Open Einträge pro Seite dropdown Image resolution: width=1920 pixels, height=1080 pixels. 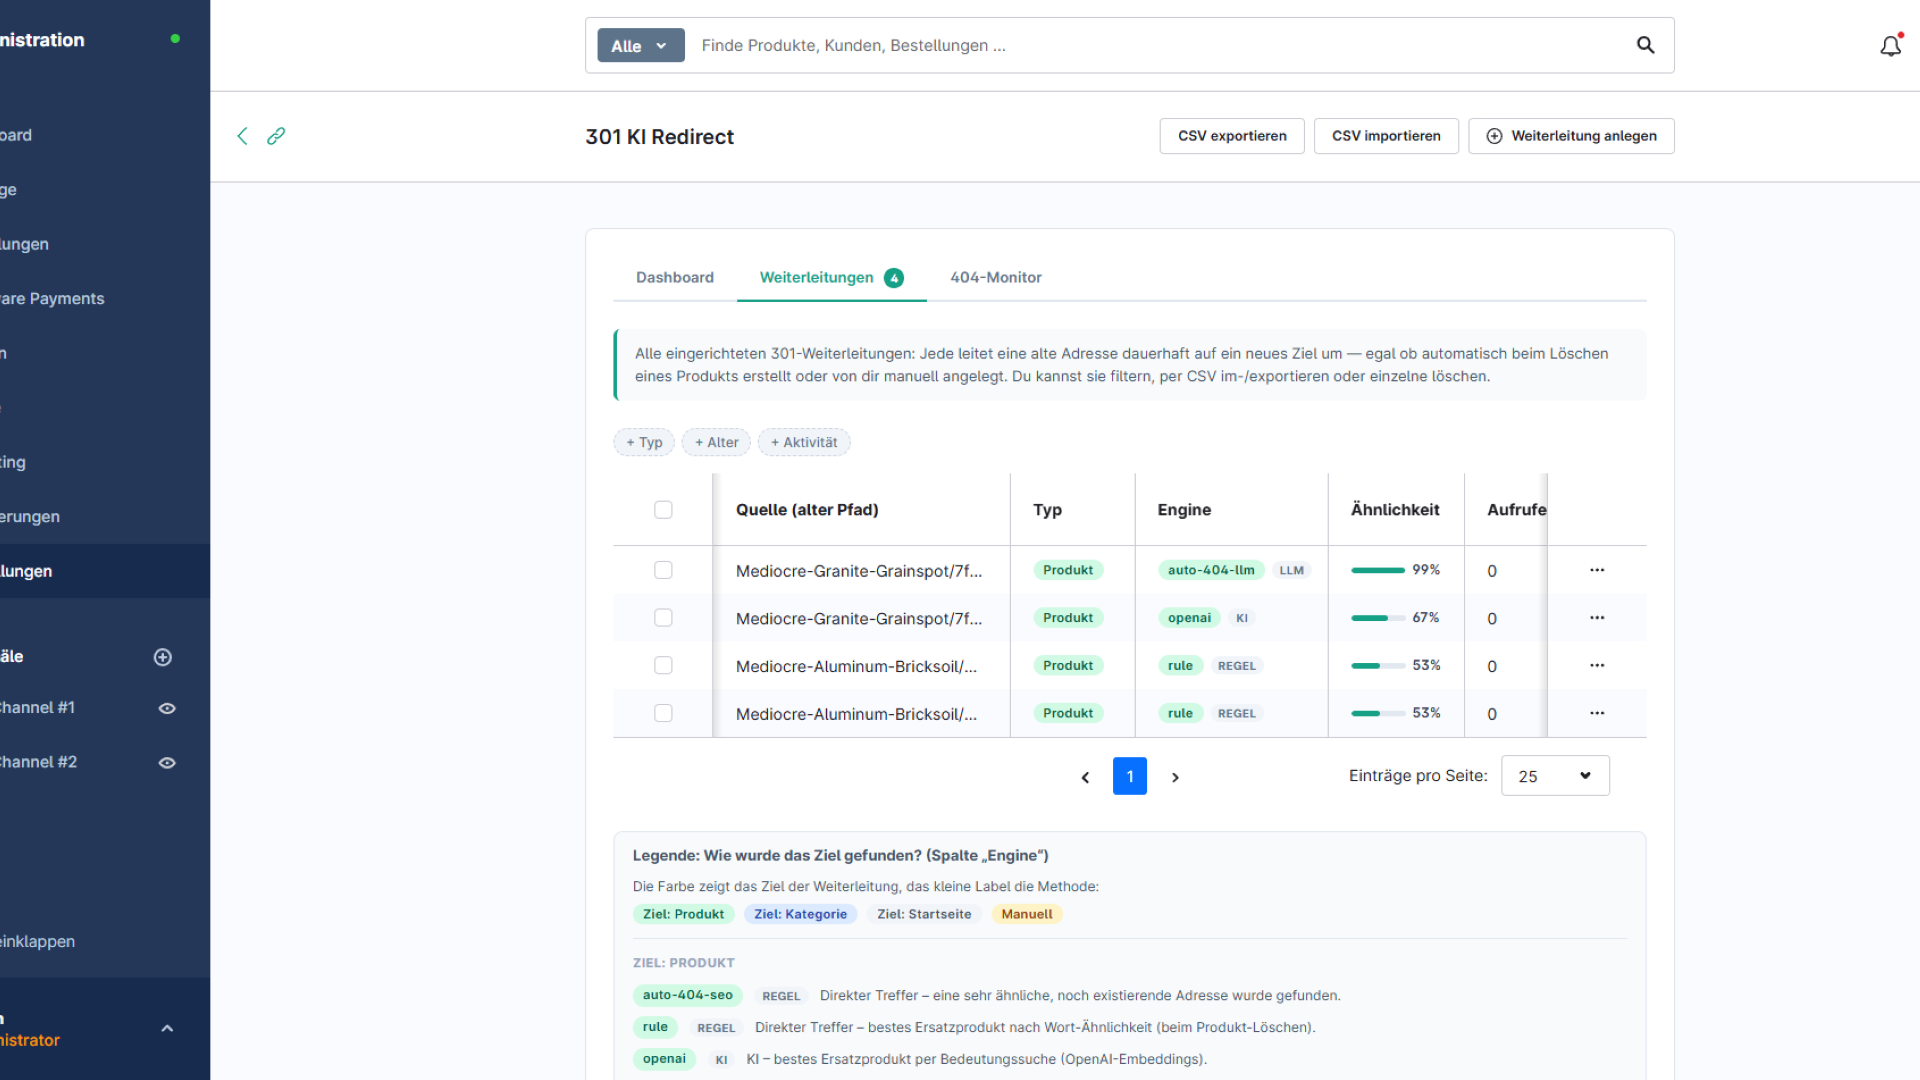click(1555, 776)
